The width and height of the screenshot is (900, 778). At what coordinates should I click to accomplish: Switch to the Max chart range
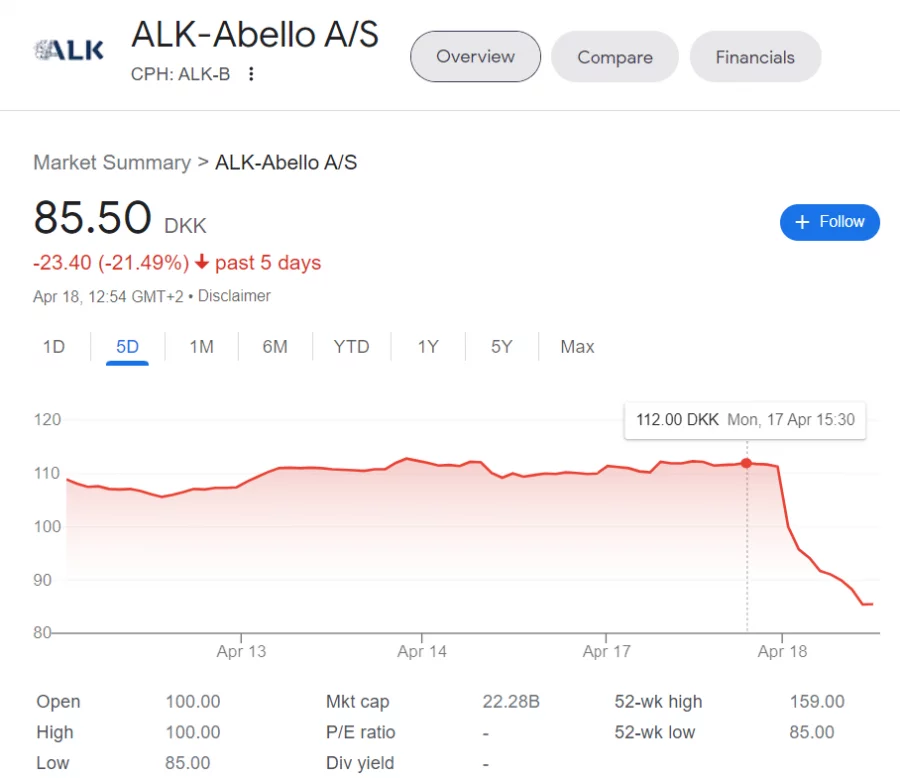[x=577, y=347]
